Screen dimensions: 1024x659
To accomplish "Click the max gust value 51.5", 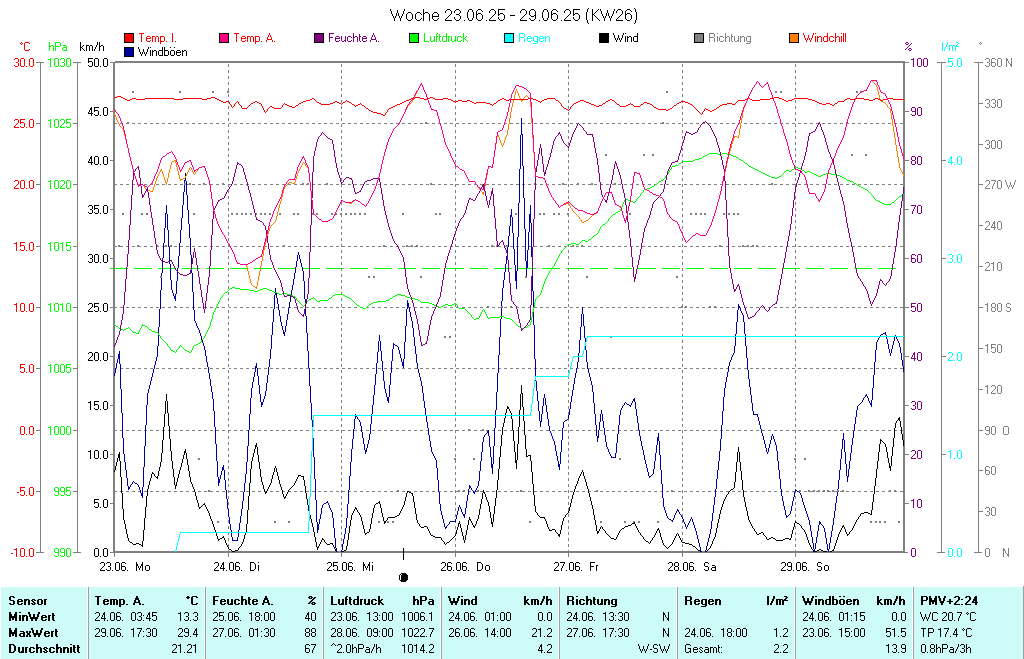I will tap(896, 633).
